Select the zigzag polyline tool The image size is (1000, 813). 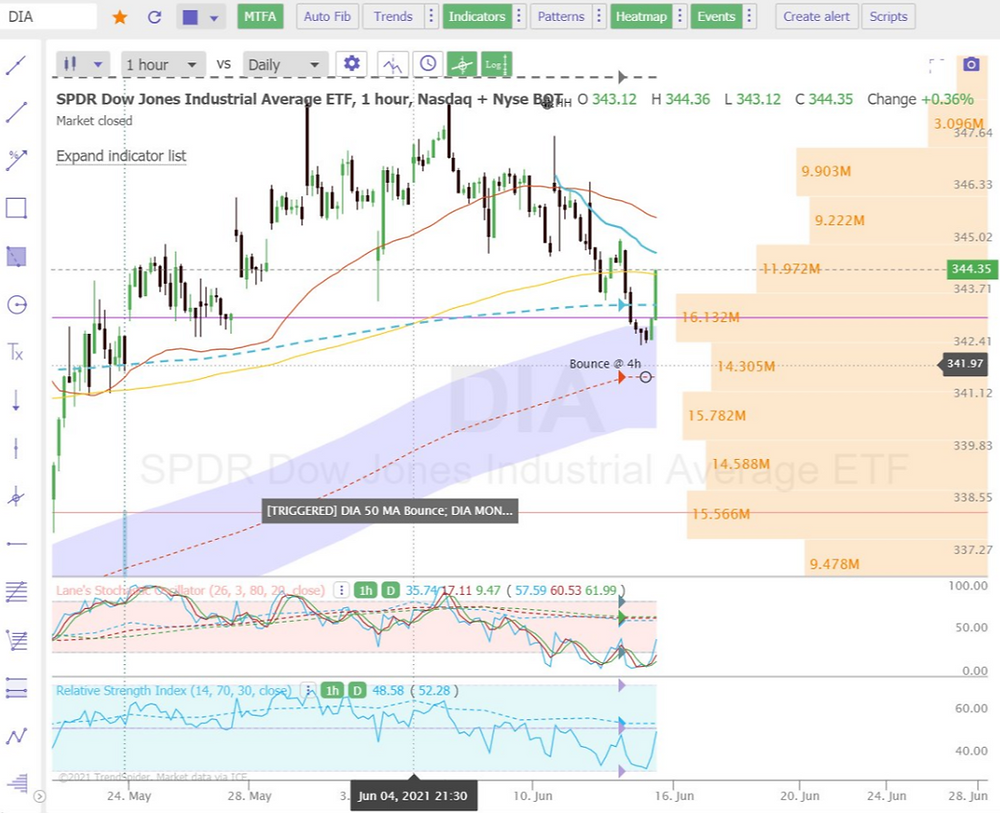(17, 736)
